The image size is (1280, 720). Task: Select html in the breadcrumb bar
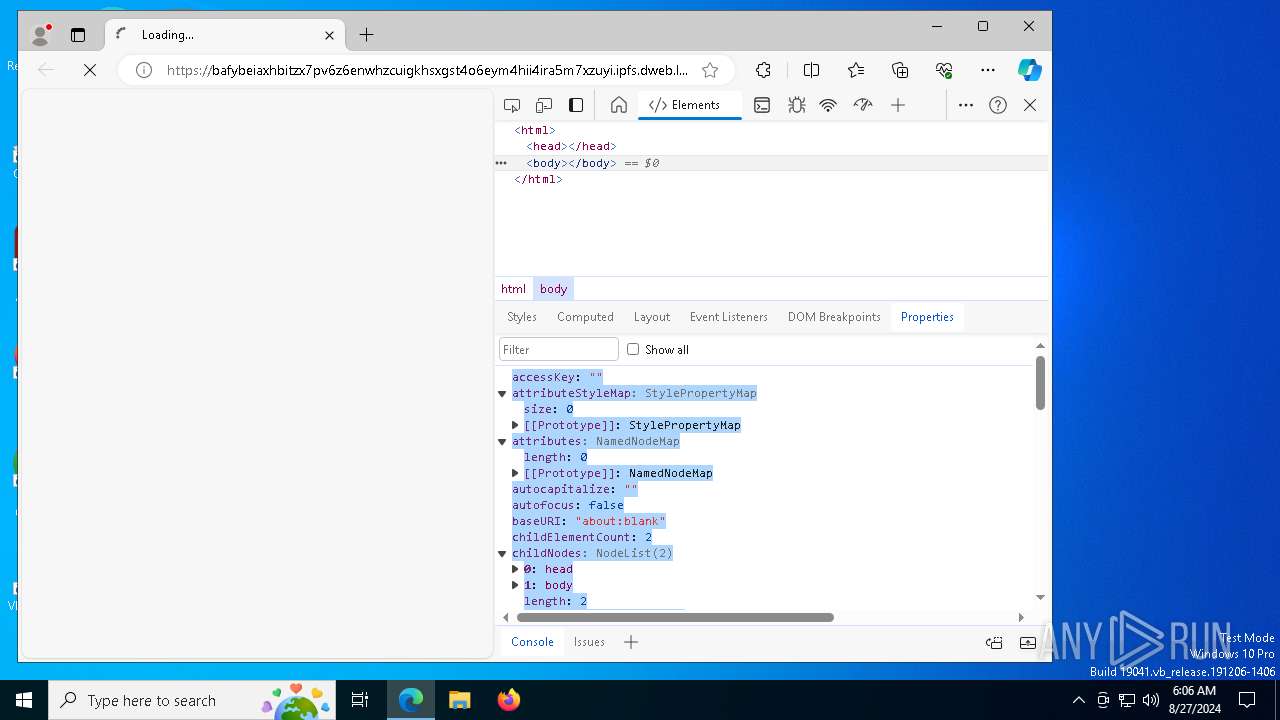[x=513, y=289]
